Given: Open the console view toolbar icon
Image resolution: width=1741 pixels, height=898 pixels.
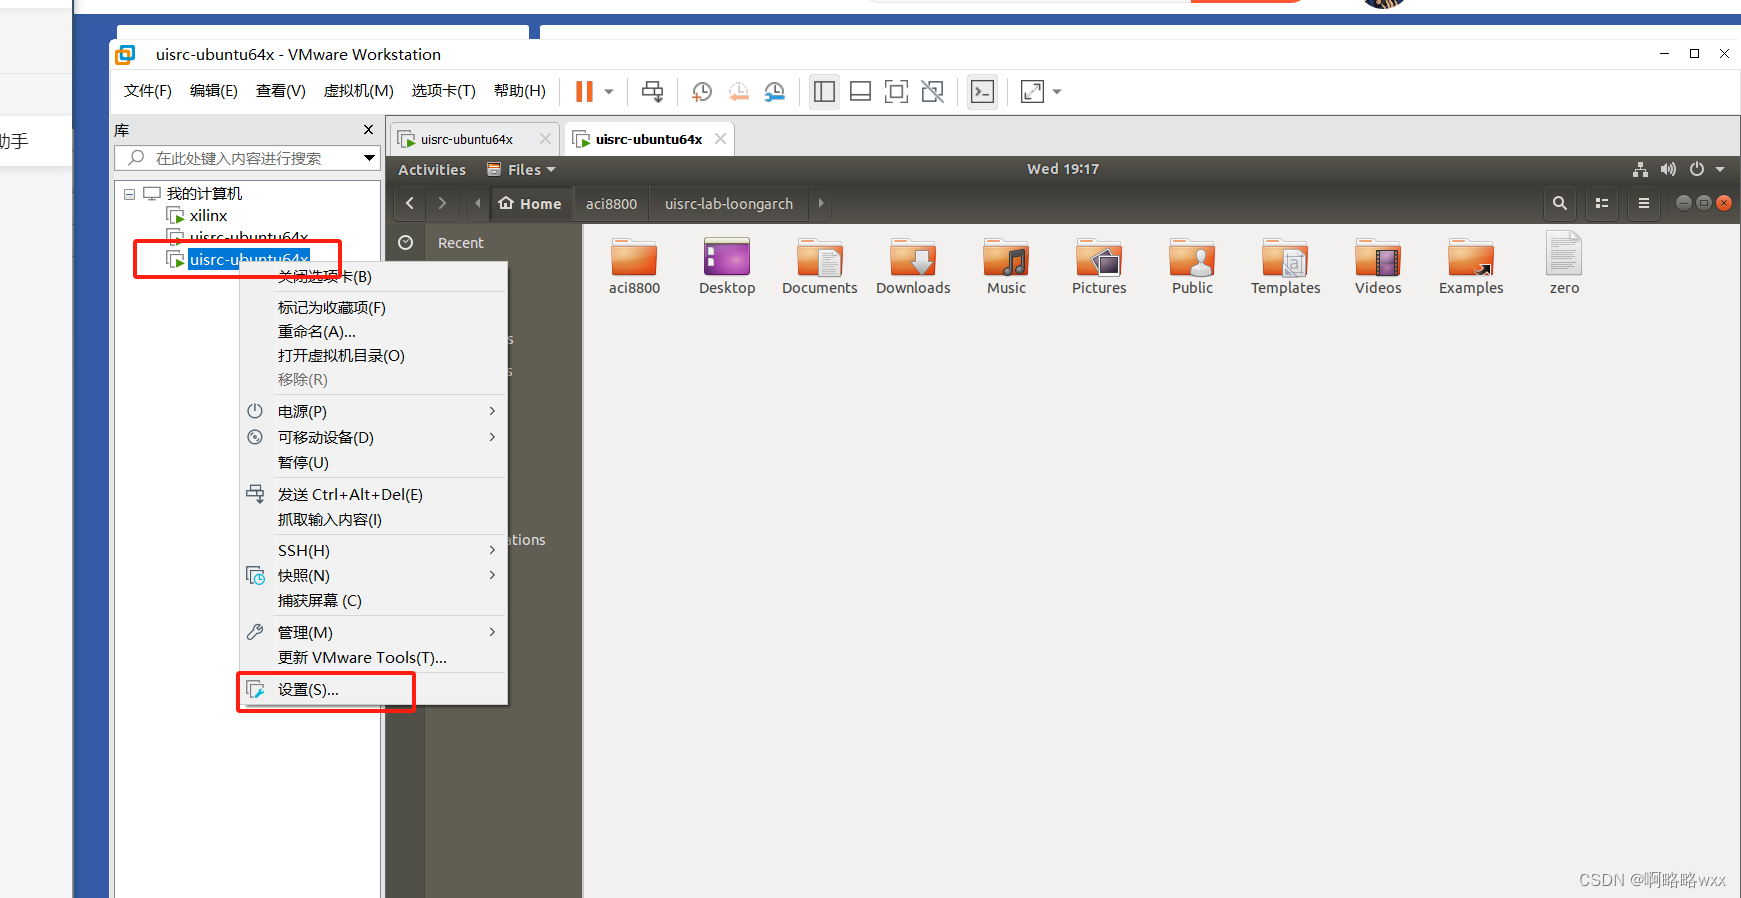Looking at the screenshot, I should click(x=983, y=92).
